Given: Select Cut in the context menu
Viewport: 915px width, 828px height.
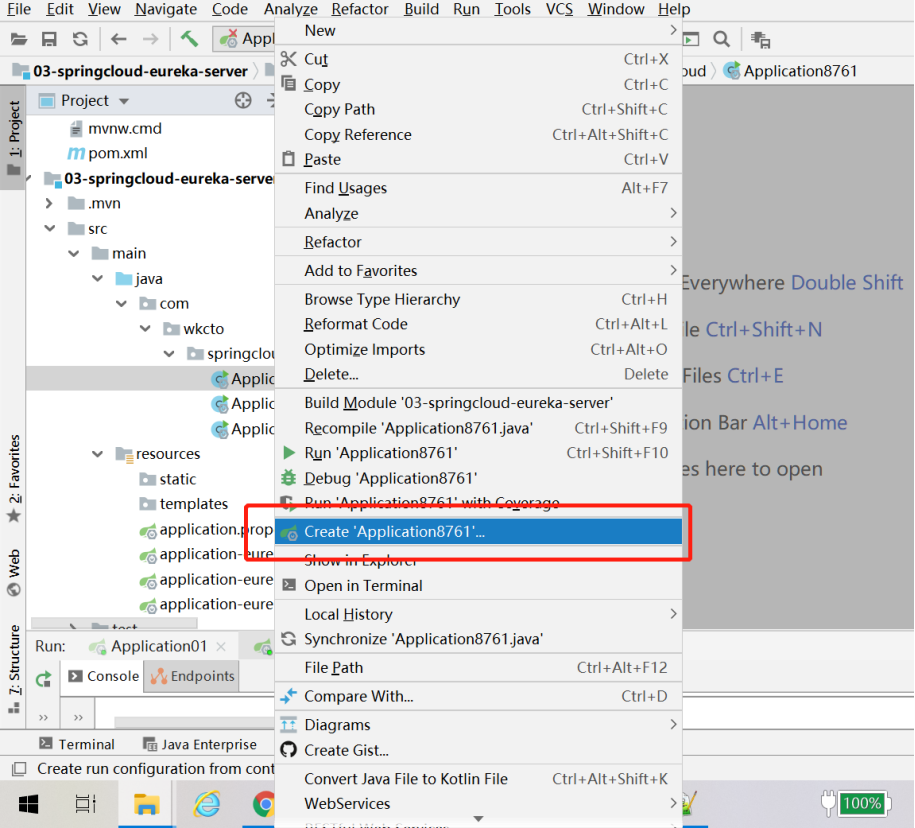Looking at the screenshot, I should (x=478, y=59).
